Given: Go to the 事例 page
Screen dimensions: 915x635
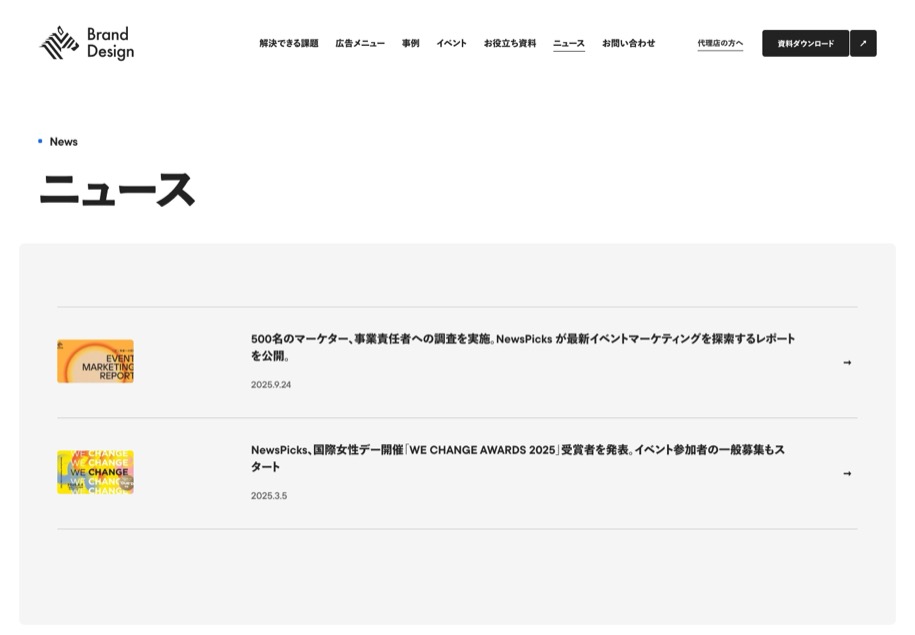Looking at the screenshot, I should point(410,43).
